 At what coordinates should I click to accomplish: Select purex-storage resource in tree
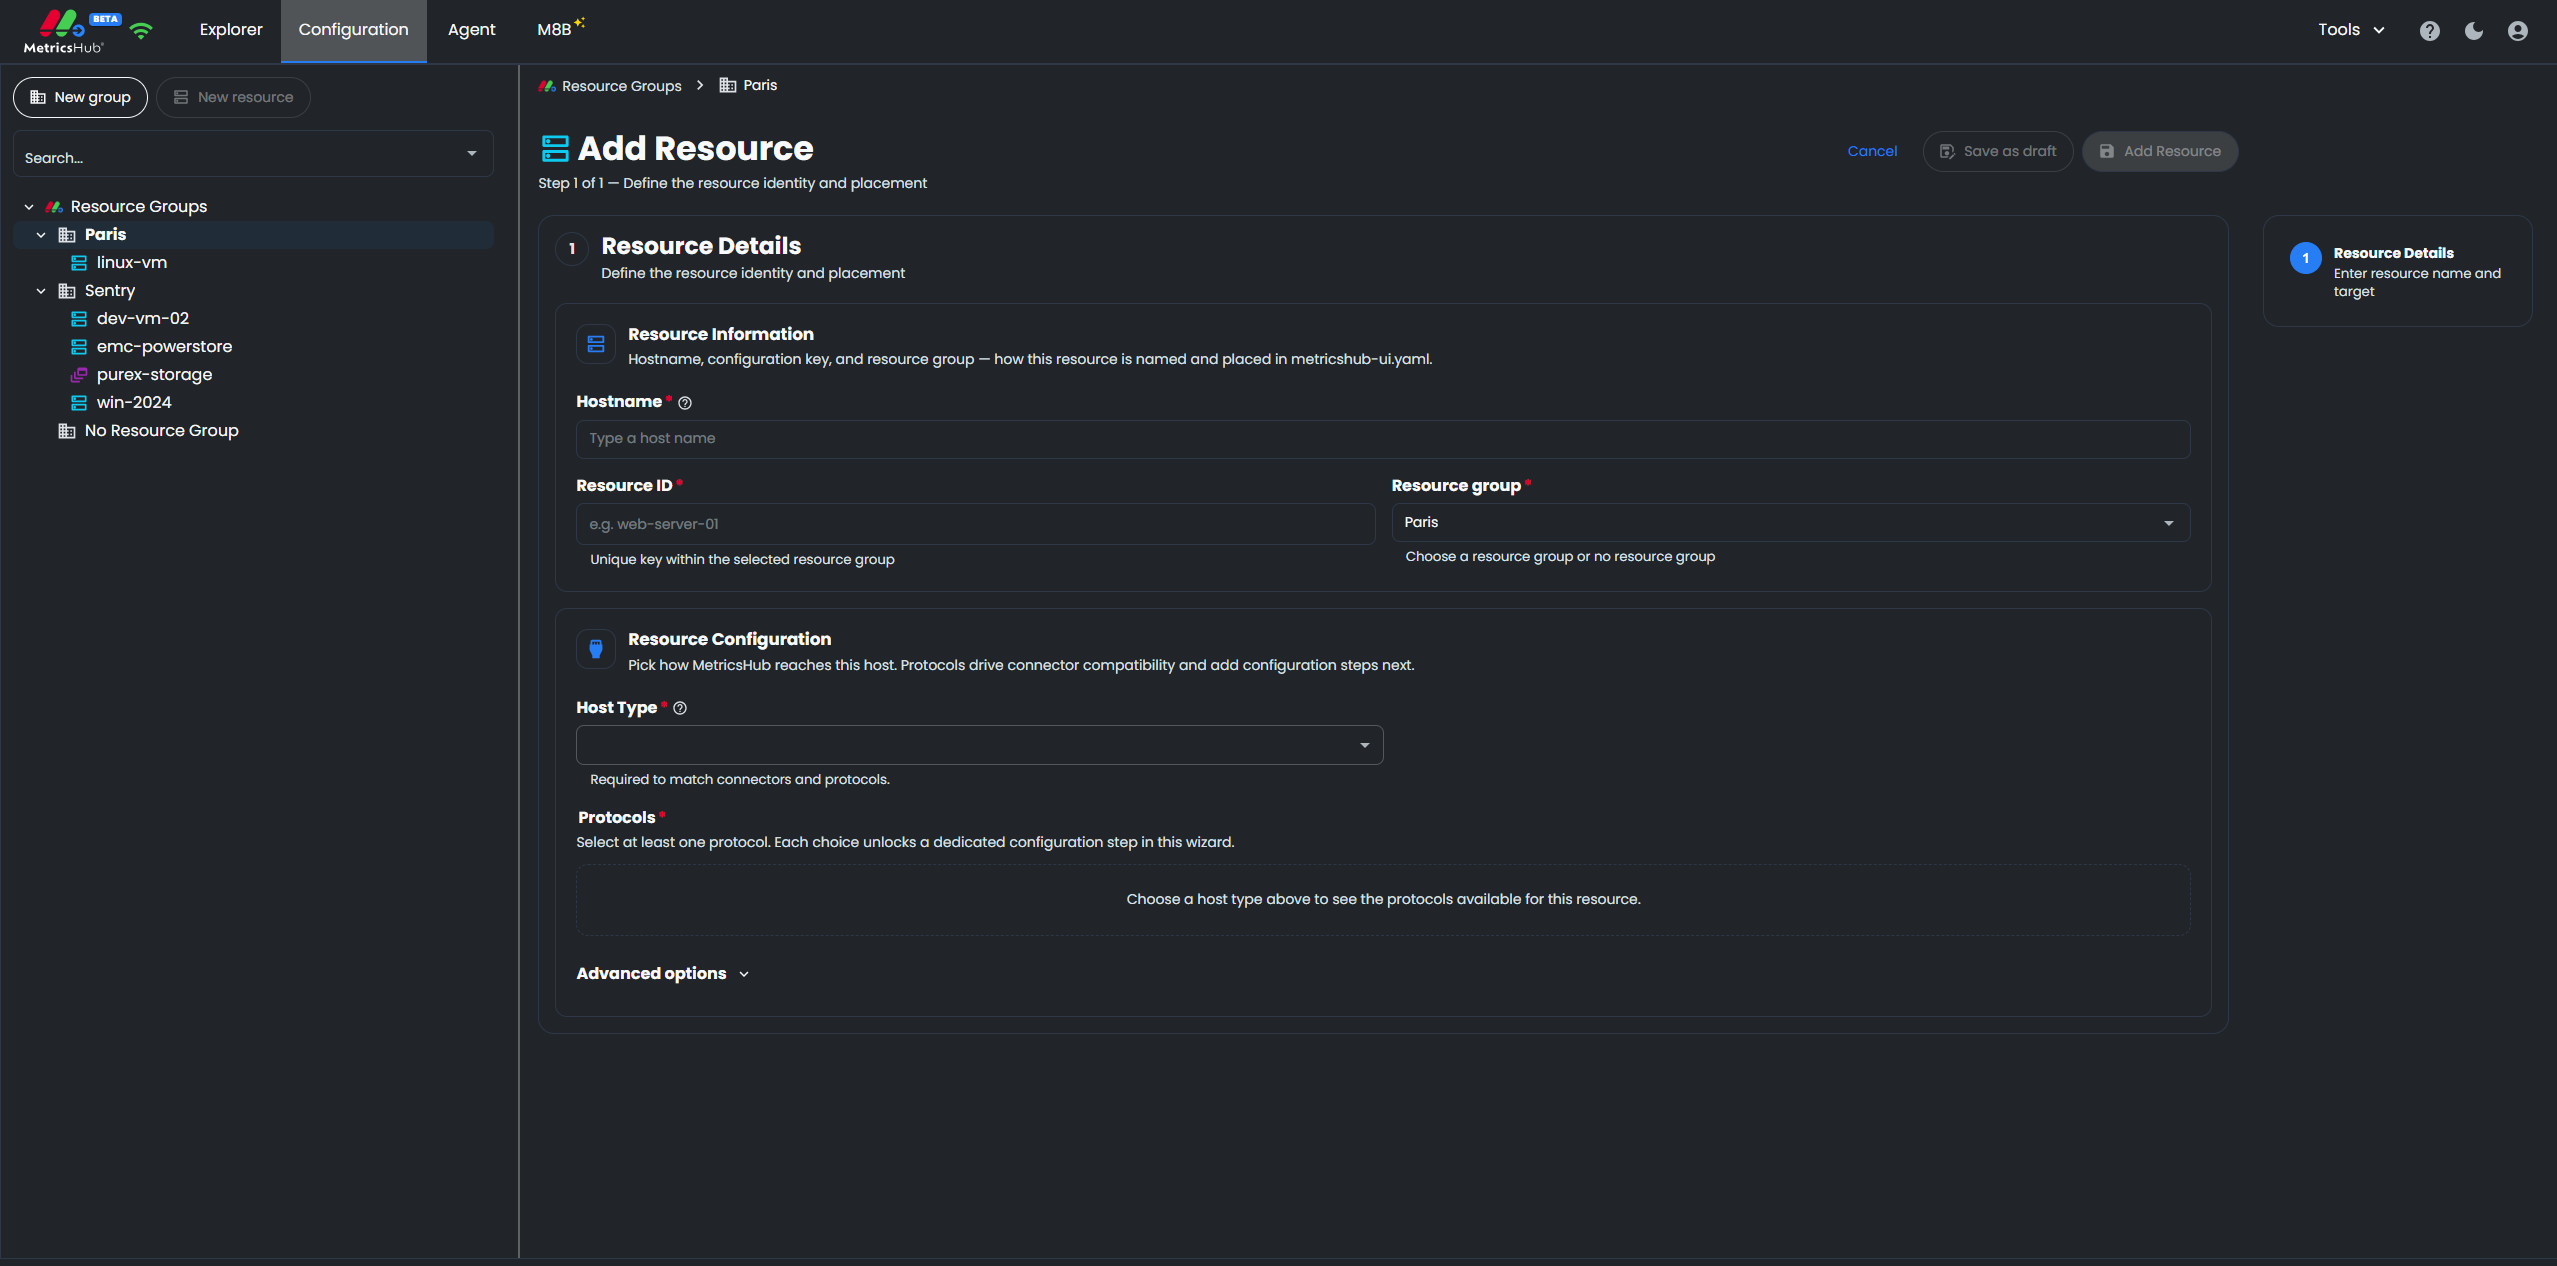pos(154,374)
